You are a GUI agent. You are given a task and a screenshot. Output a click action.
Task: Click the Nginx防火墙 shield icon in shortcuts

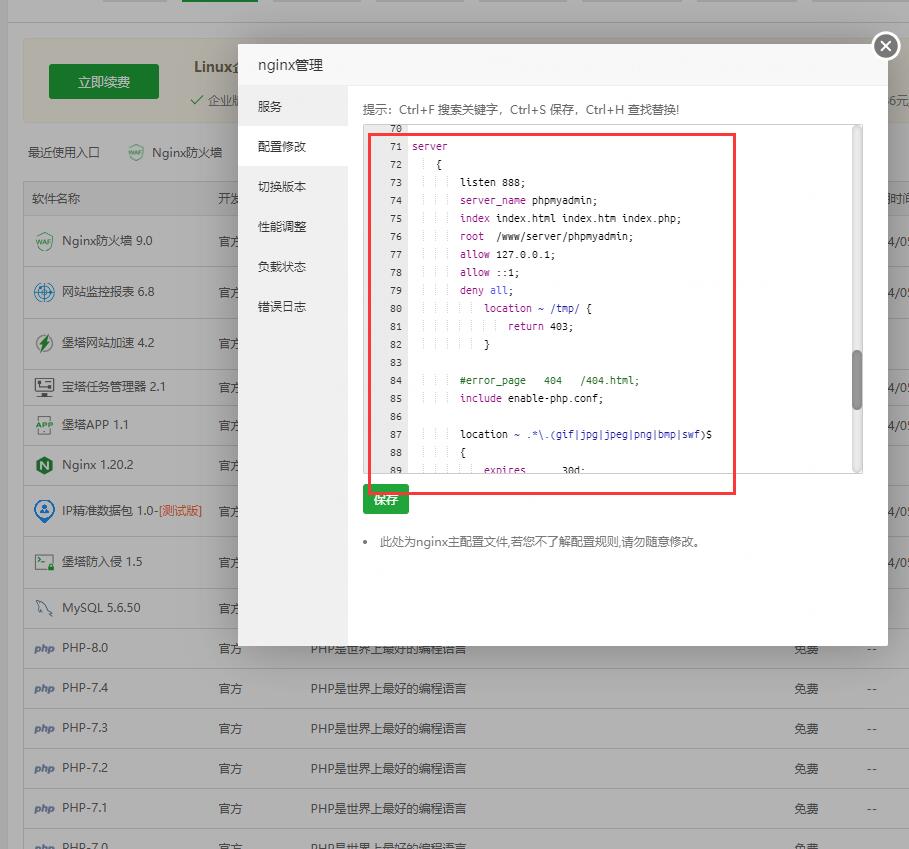coord(136,152)
